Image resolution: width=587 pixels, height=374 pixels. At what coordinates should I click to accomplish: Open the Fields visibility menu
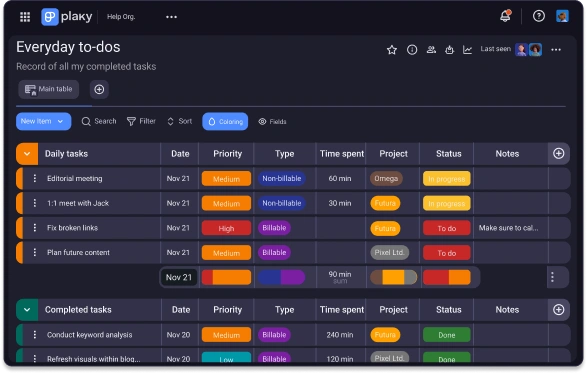click(272, 122)
